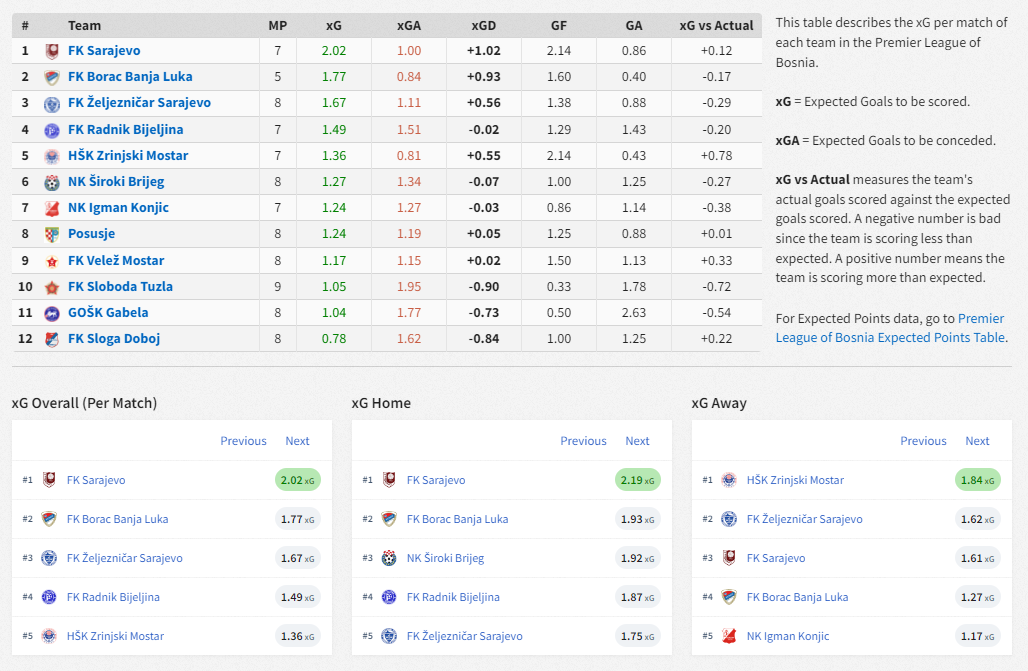This screenshot has width=1028, height=671.
Task: Click Široki Brijeg crest in xG Home list
Action: coord(389,558)
